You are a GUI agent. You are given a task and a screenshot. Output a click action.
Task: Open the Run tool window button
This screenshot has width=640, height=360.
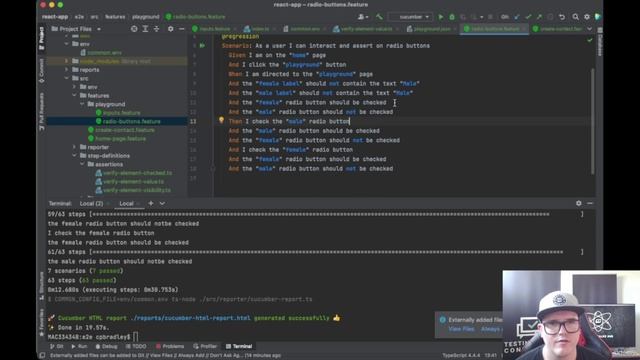(79, 346)
